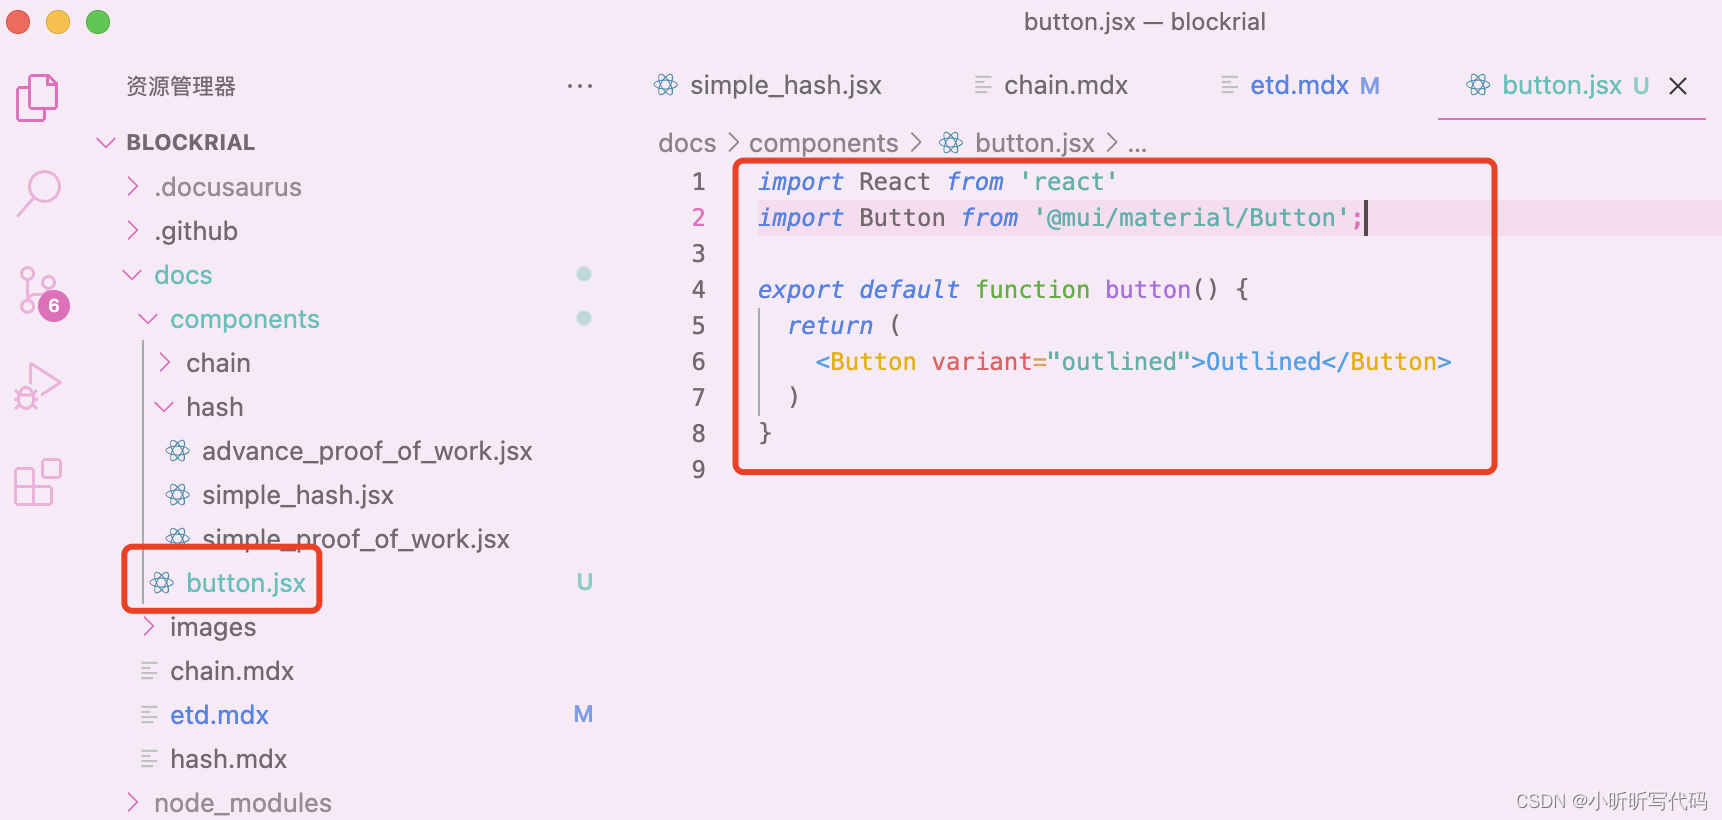This screenshot has width=1722, height=820.
Task: Click React icon in breadcrumb before button.jsx
Action: (x=952, y=143)
